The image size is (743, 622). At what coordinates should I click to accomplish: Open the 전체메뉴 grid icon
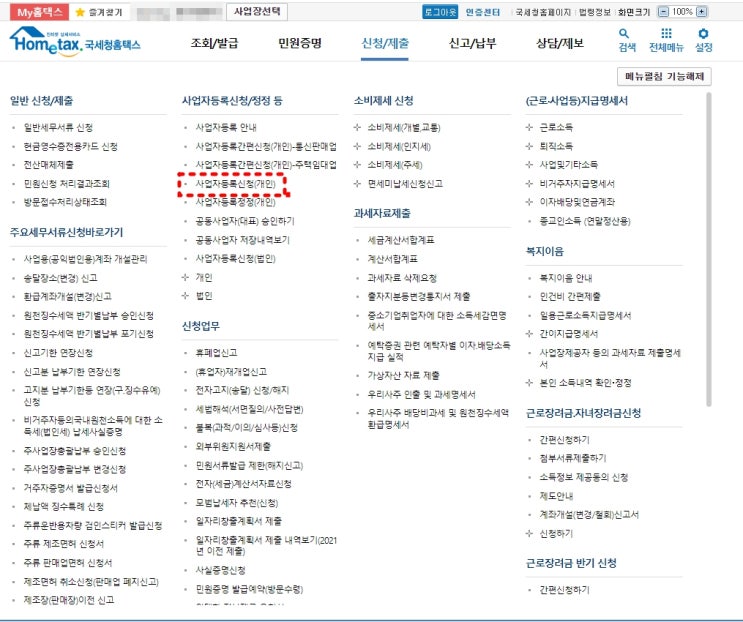tap(666, 33)
